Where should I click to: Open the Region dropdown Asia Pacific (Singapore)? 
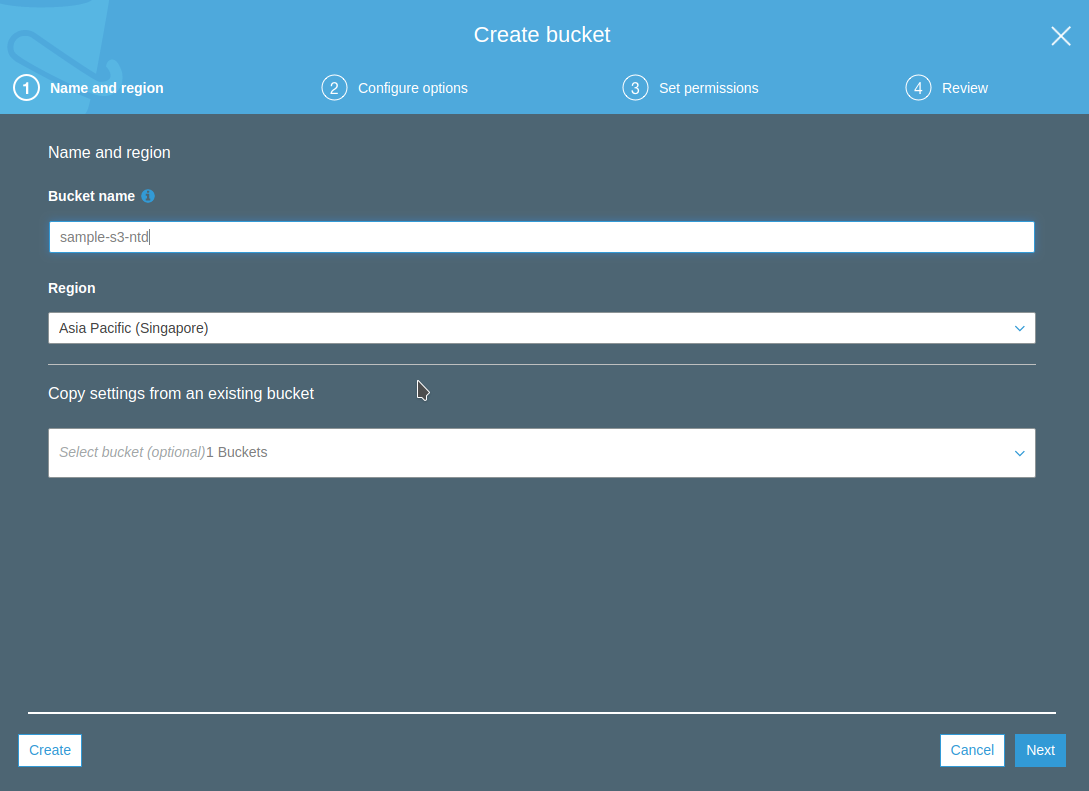[542, 328]
